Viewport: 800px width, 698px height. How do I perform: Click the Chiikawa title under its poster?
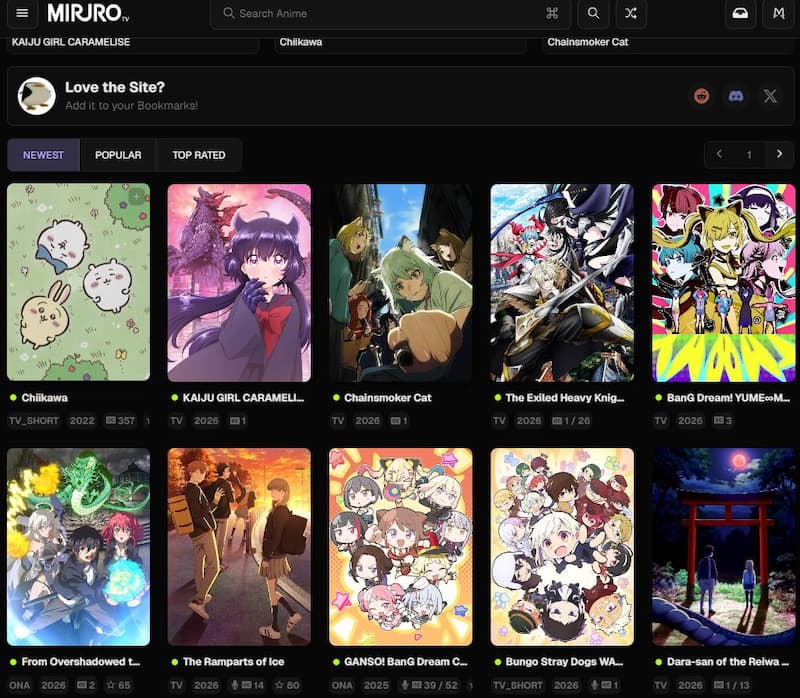(x=44, y=397)
